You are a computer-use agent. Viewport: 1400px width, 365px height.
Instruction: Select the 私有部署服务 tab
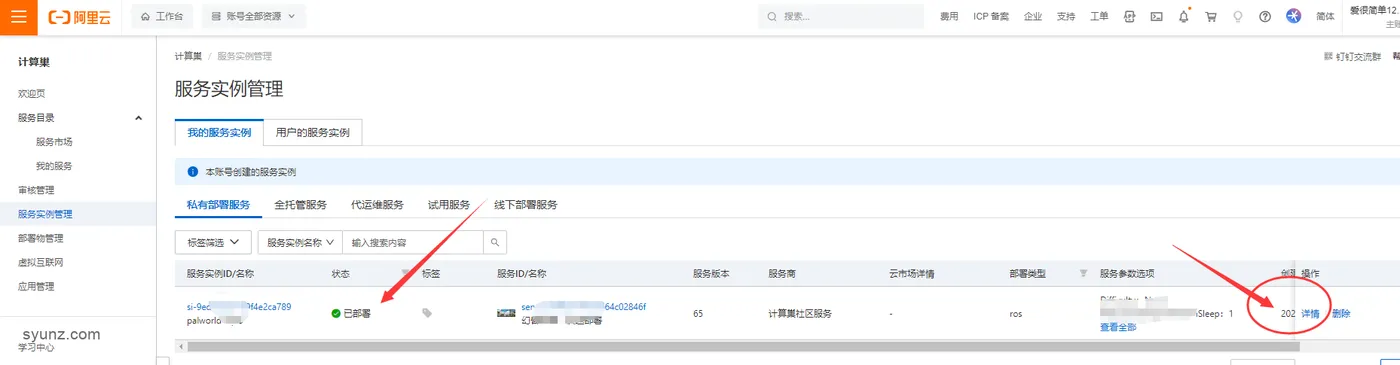coord(218,205)
